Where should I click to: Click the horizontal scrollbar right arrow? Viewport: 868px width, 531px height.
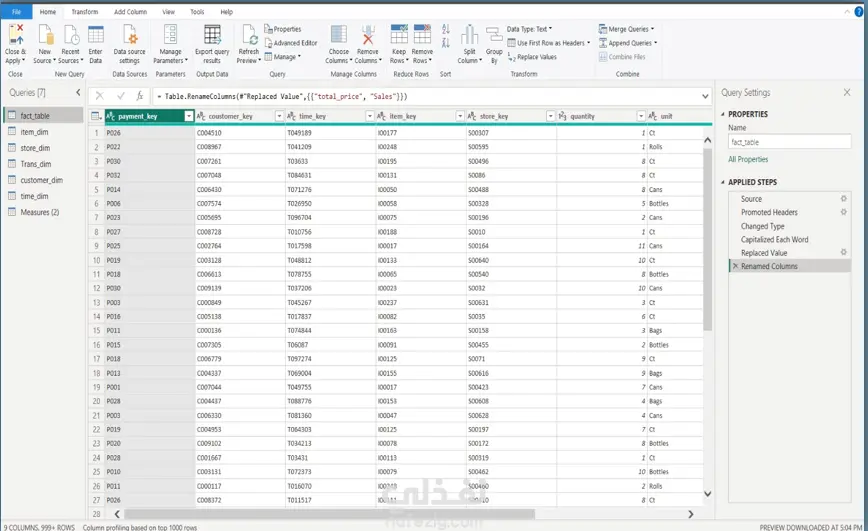coord(691,514)
